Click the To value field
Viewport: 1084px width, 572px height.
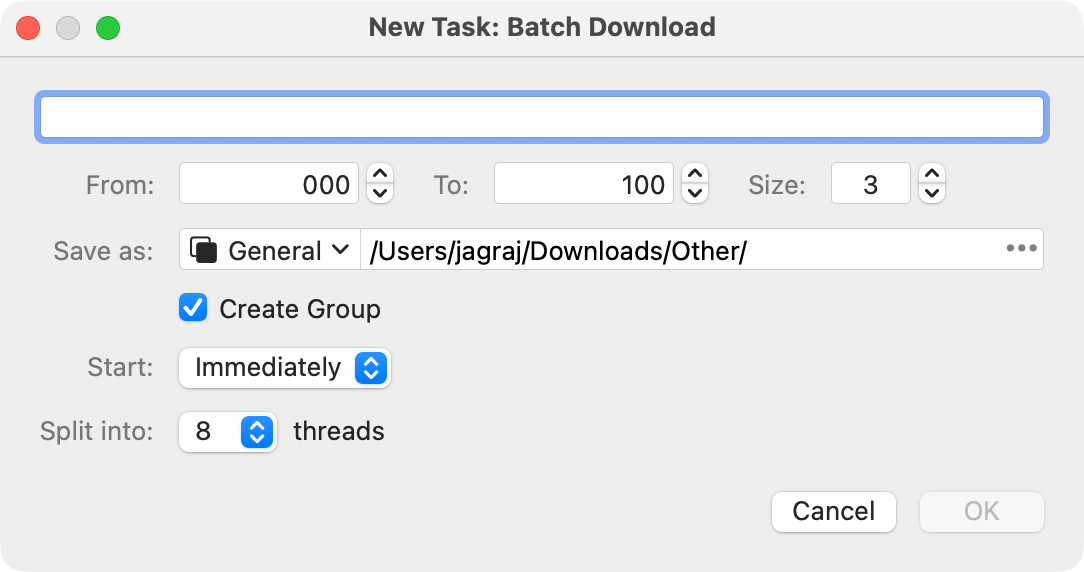click(x=583, y=184)
